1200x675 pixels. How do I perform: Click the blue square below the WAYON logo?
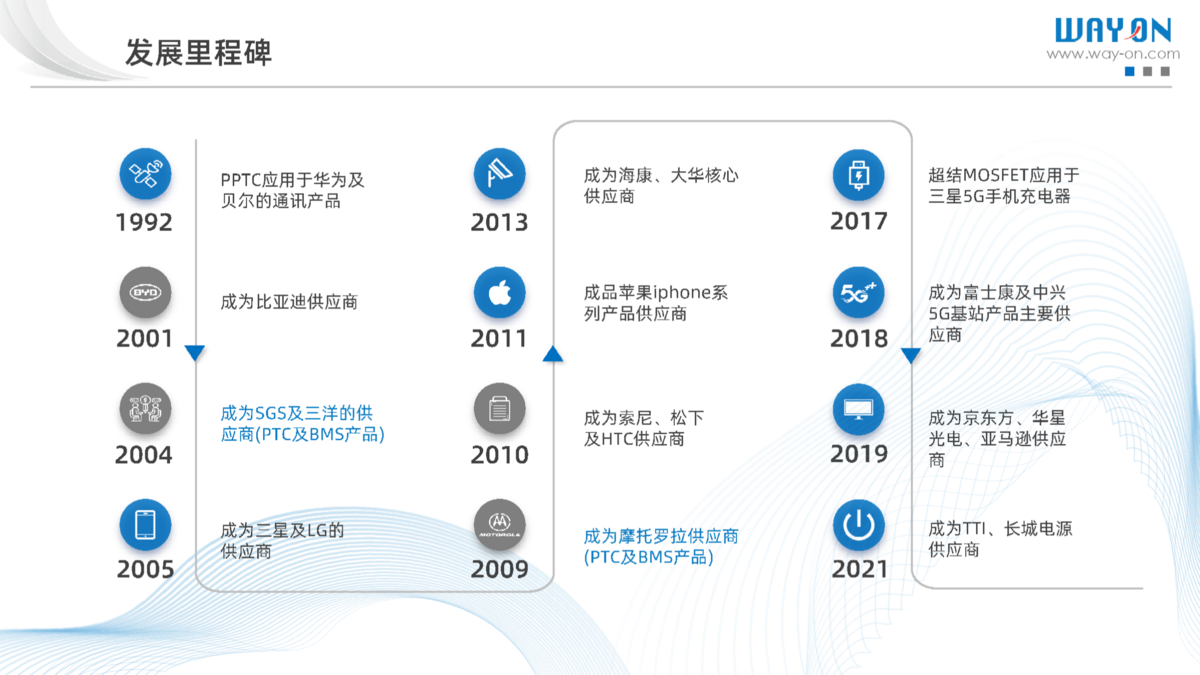[1129, 72]
